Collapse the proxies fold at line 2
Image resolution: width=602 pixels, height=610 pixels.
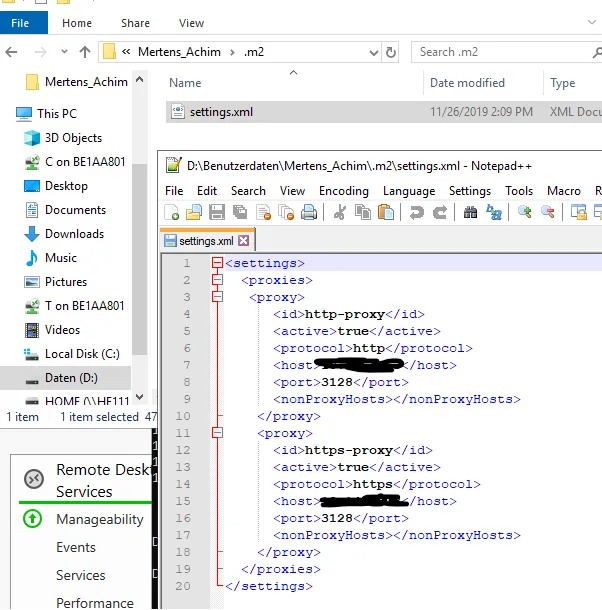[217, 280]
